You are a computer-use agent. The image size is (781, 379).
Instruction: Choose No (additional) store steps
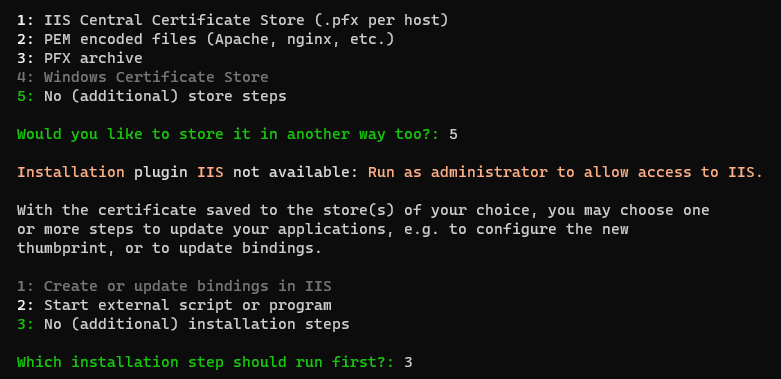coord(152,96)
